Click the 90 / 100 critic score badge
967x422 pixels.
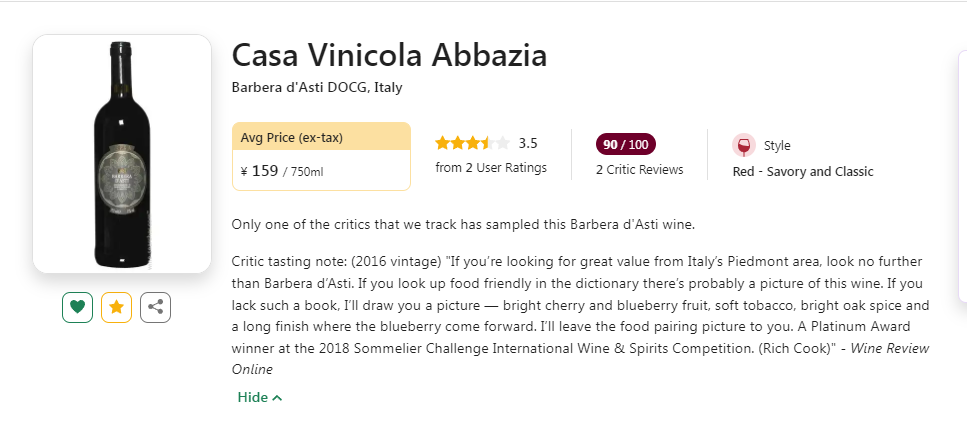coord(625,144)
